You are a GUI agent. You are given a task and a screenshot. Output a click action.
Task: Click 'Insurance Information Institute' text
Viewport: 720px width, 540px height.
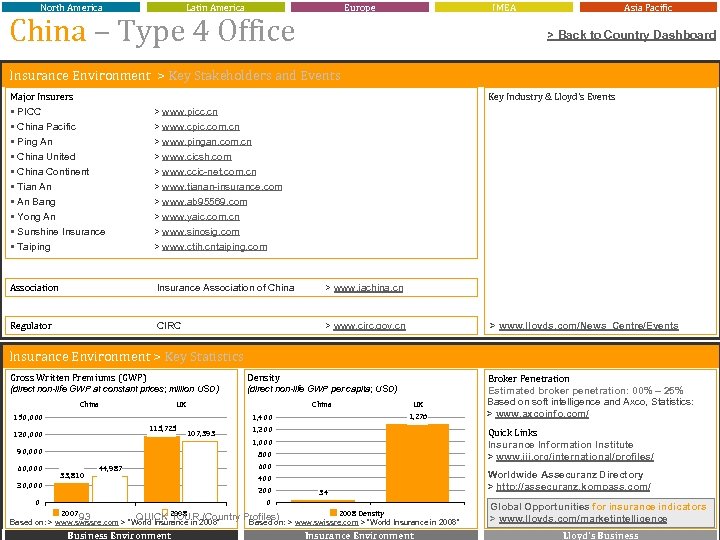click(x=561, y=445)
